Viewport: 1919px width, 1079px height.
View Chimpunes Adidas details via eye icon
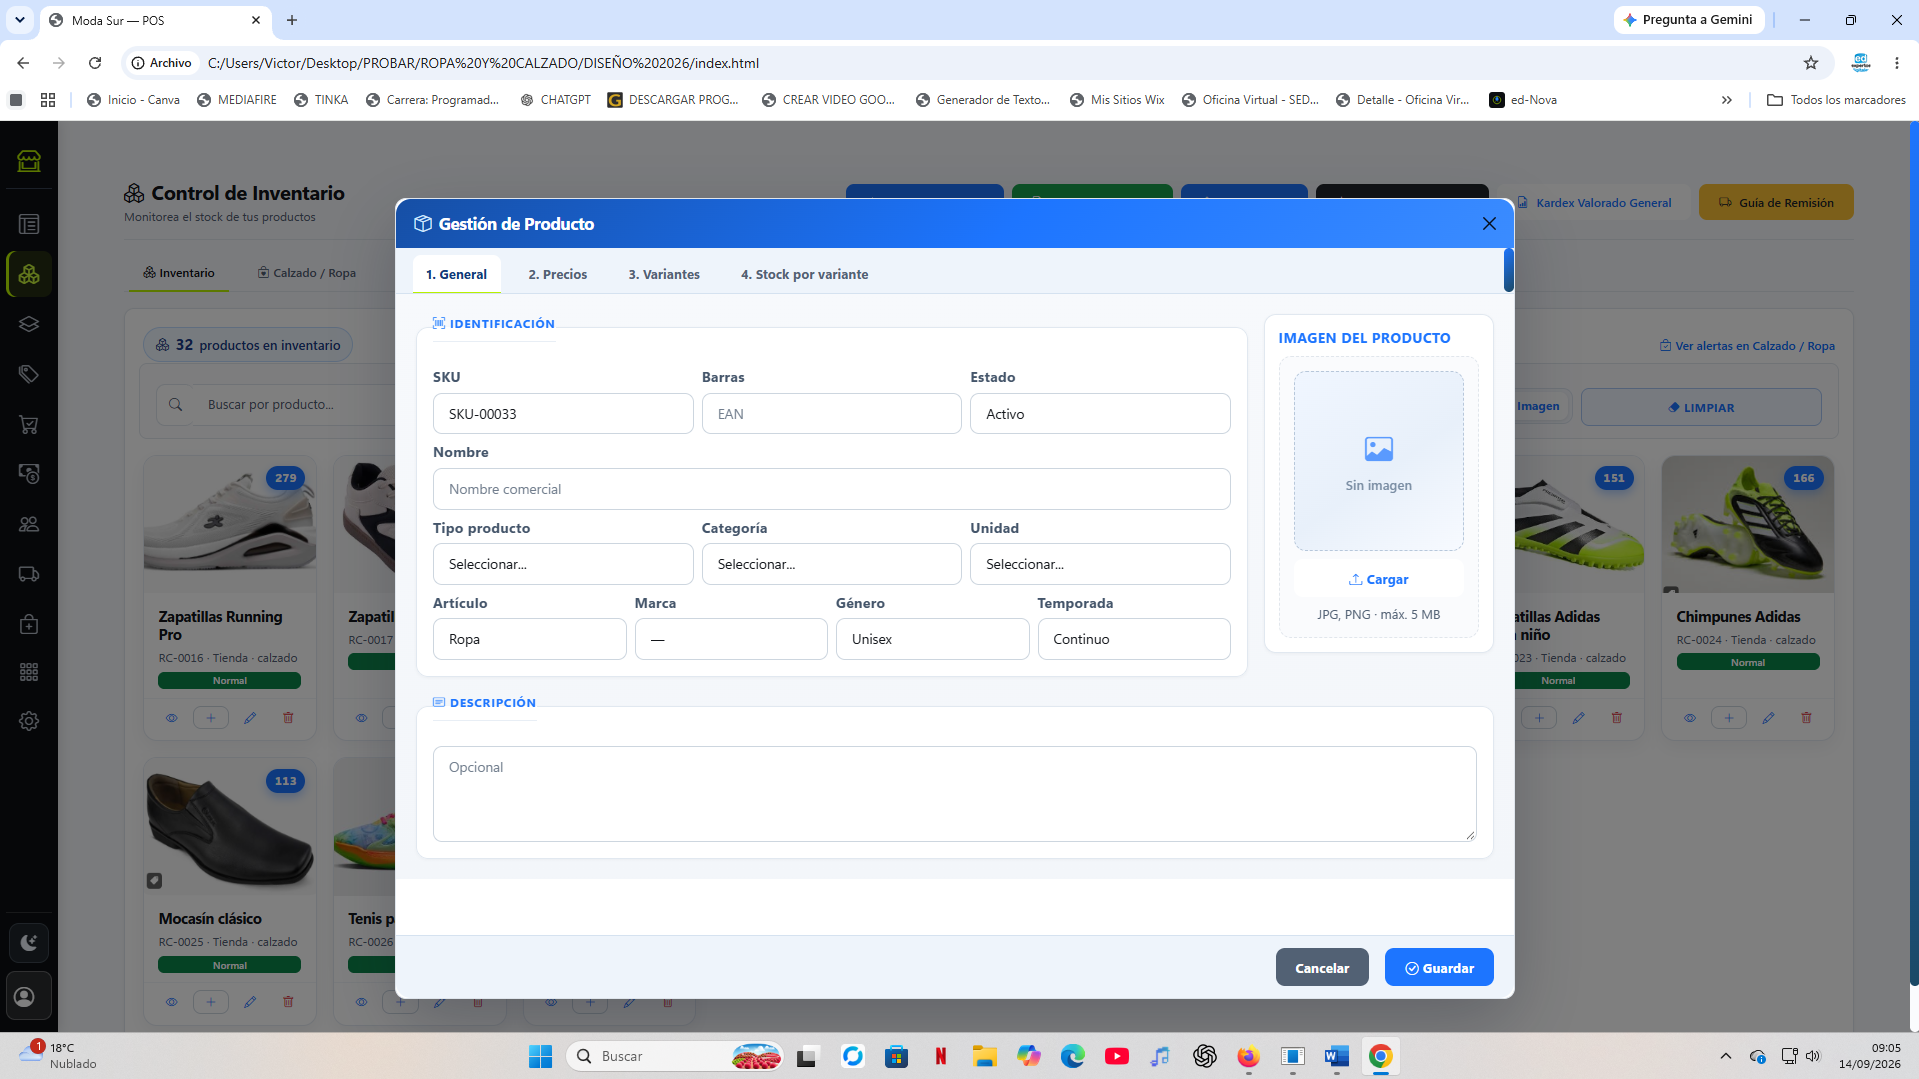pos(1690,718)
